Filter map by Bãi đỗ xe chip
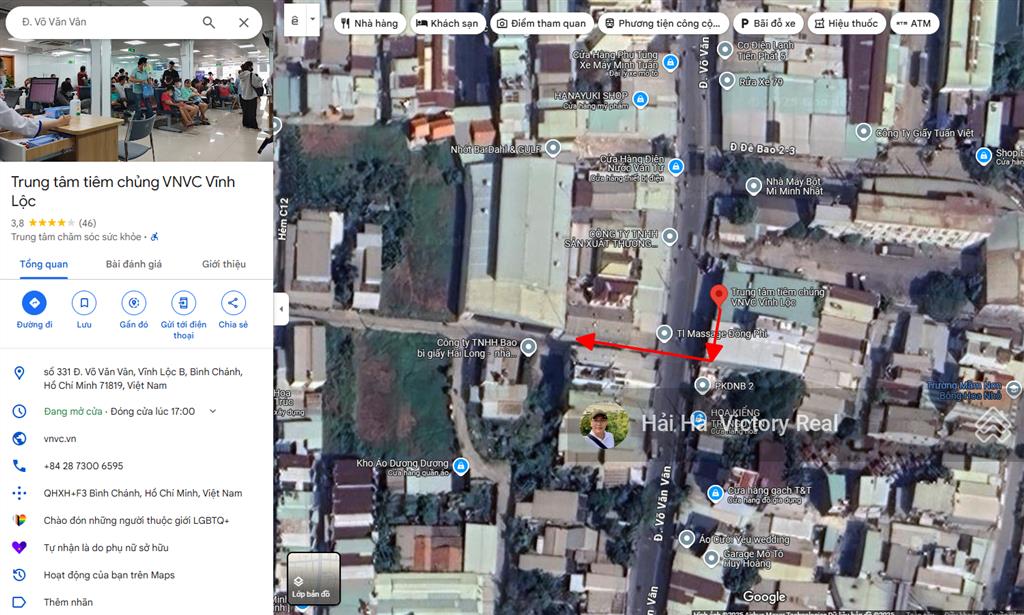This screenshot has width=1024, height=615. pyautogui.click(x=768, y=24)
